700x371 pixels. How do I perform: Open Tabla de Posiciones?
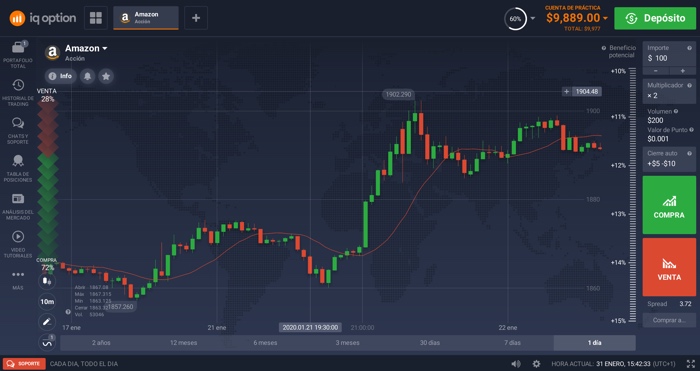point(18,168)
